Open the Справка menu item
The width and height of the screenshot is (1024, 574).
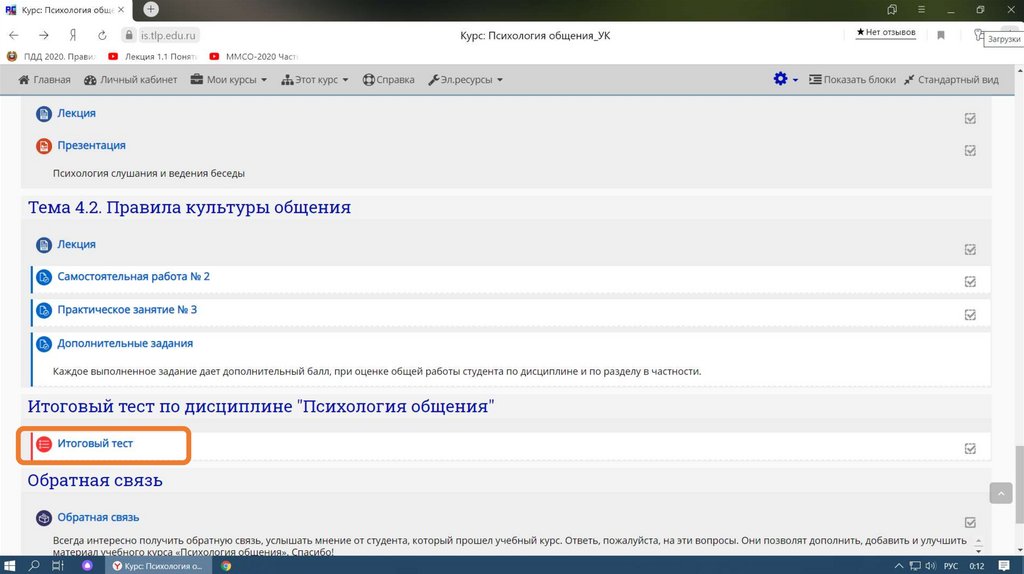388,80
